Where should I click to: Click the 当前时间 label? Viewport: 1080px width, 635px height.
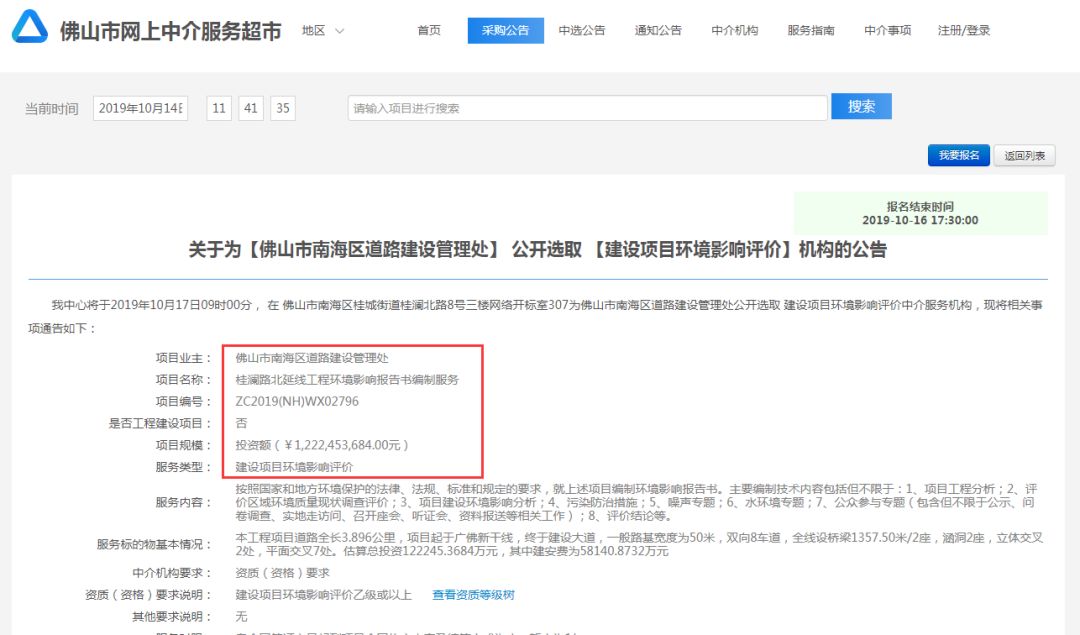tap(52, 109)
